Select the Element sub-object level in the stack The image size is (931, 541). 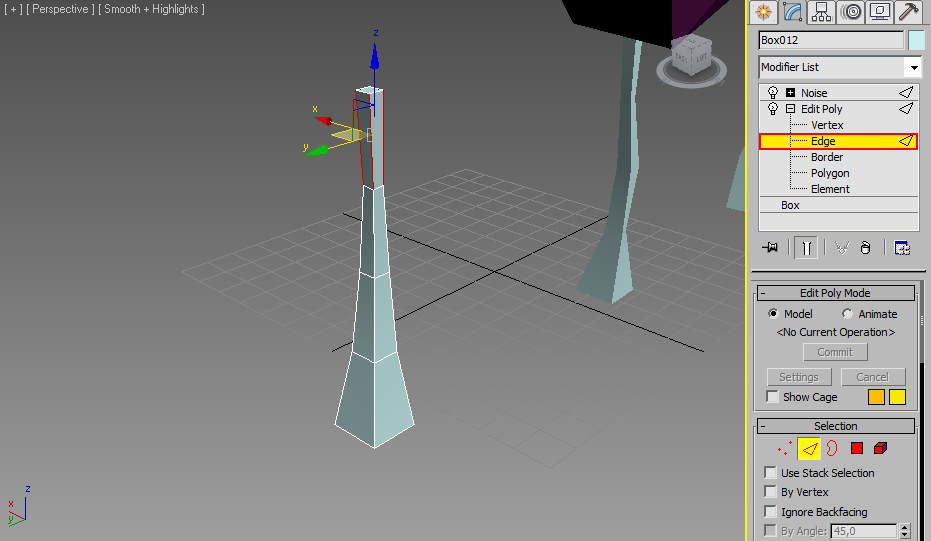pos(830,189)
